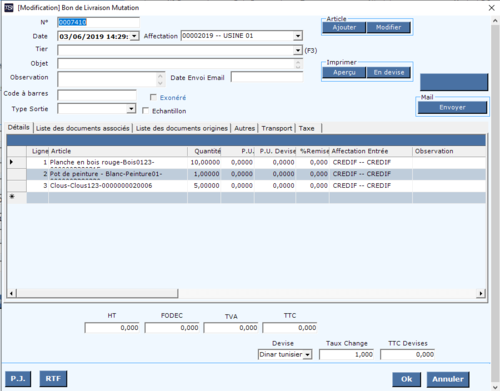
Task: Click the app icon in the title bar
Action: [x=9, y=7]
